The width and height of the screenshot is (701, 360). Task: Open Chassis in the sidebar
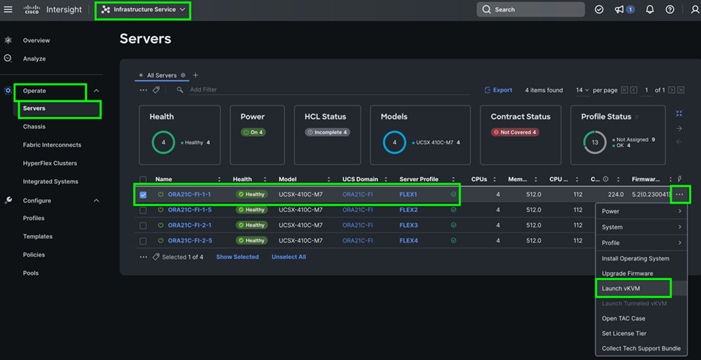(x=34, y=127)
